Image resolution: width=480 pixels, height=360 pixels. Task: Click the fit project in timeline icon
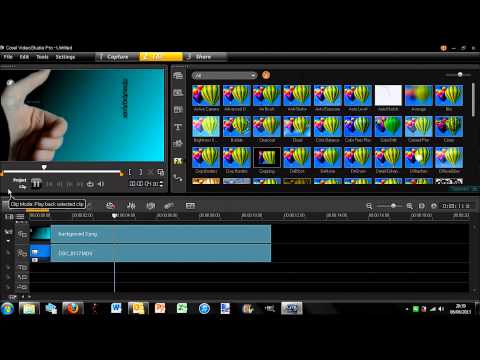[422, 206]
